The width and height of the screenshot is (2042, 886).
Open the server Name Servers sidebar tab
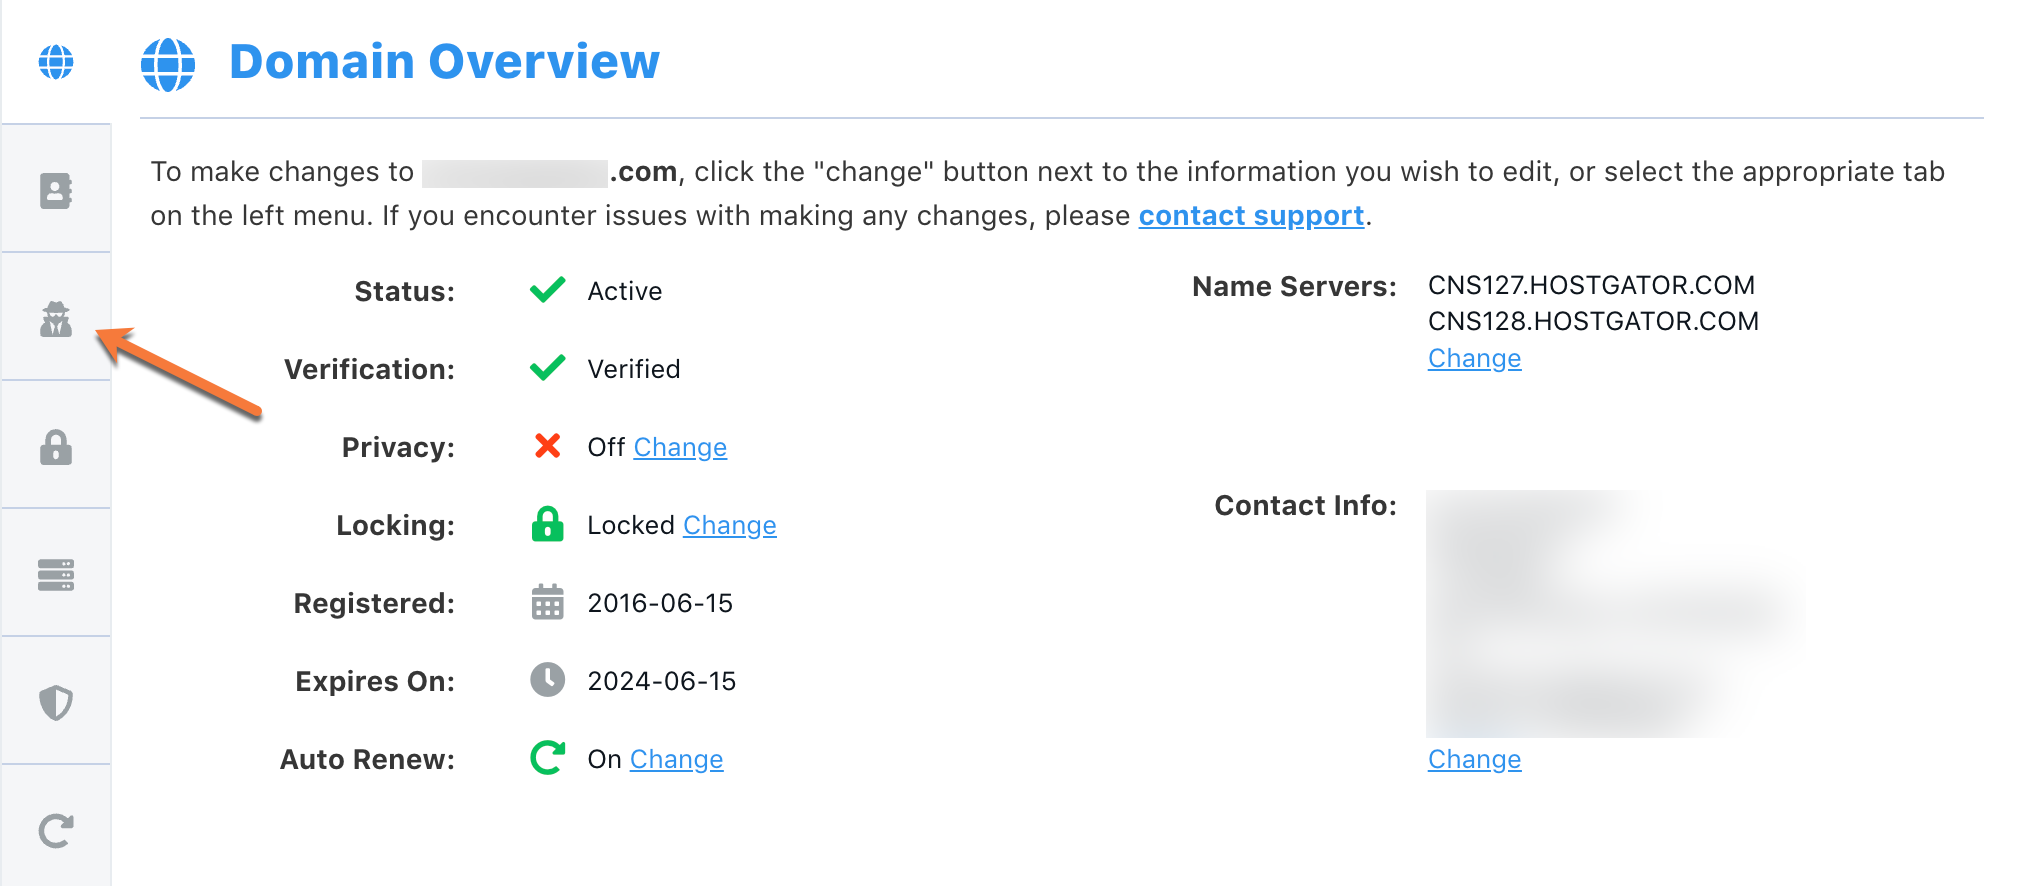56,575
